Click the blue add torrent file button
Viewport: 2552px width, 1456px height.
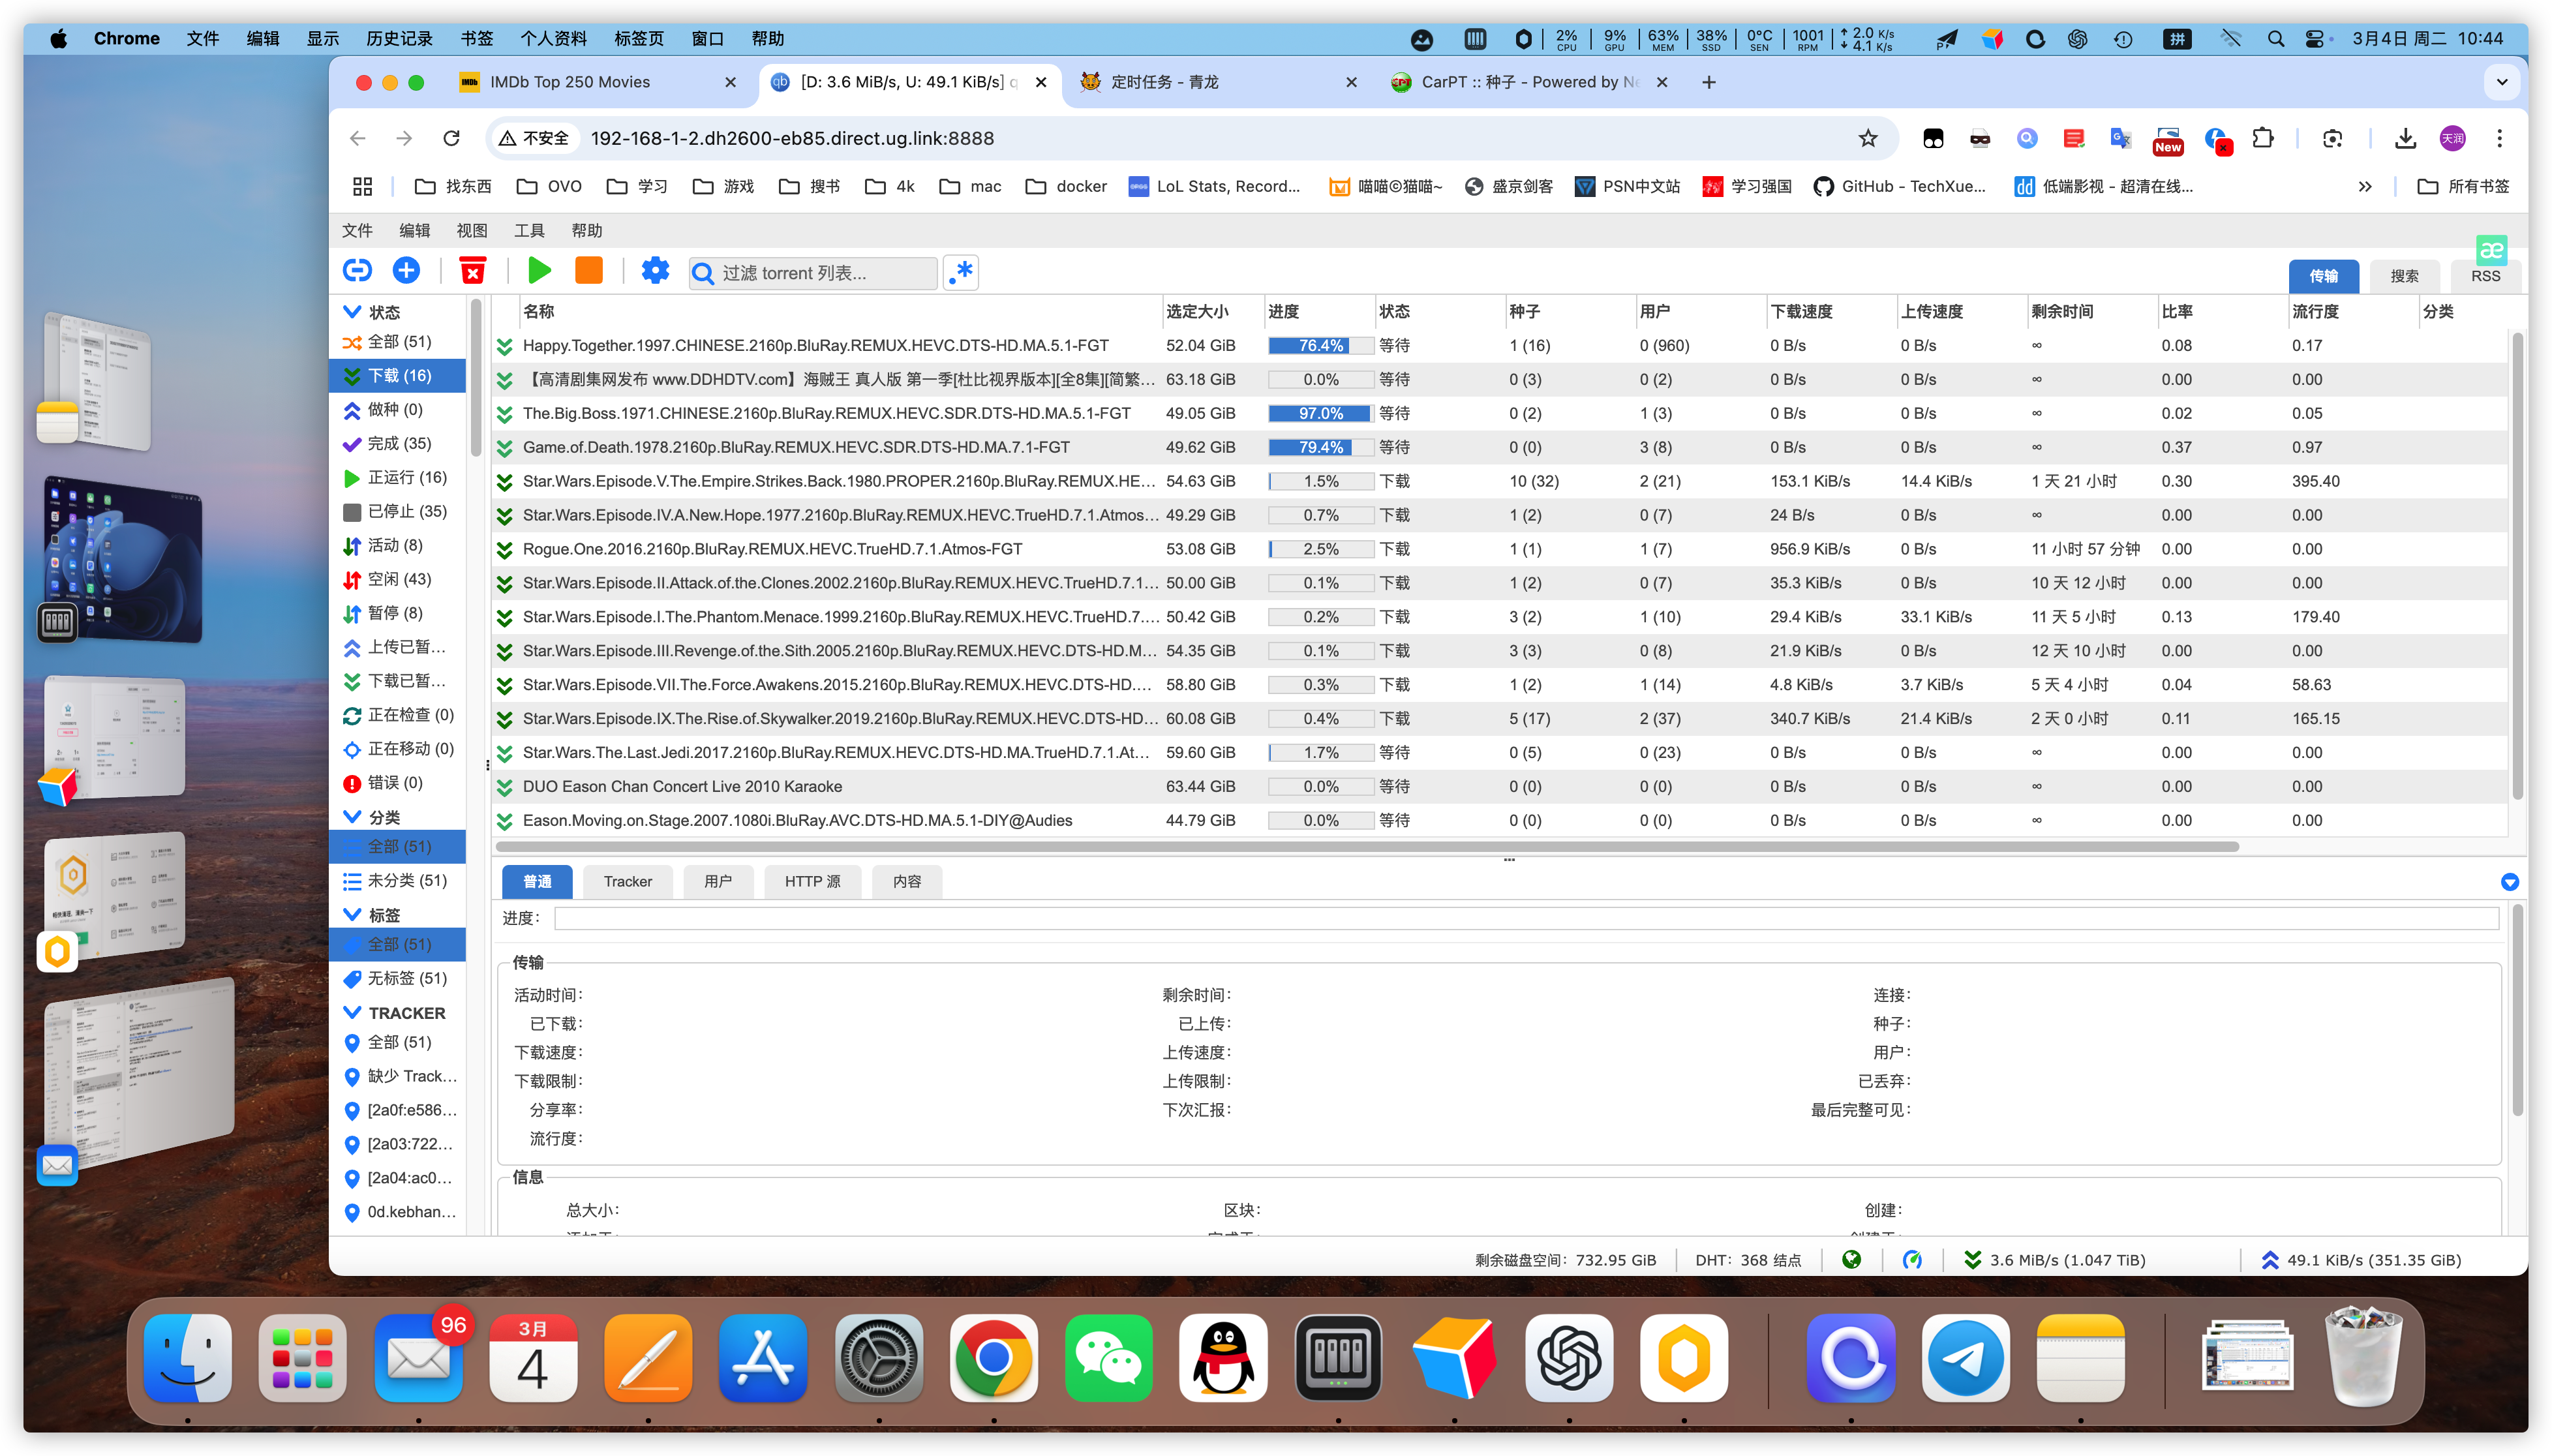pos(406,271)
